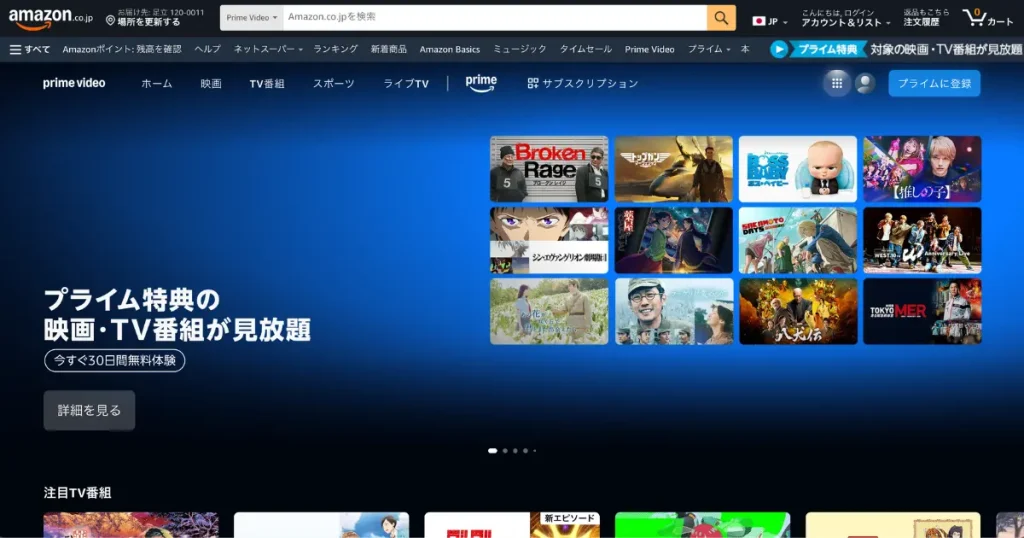Open the Boss Baby thumbnail
1024x538 pixels.
pos(797,169)
